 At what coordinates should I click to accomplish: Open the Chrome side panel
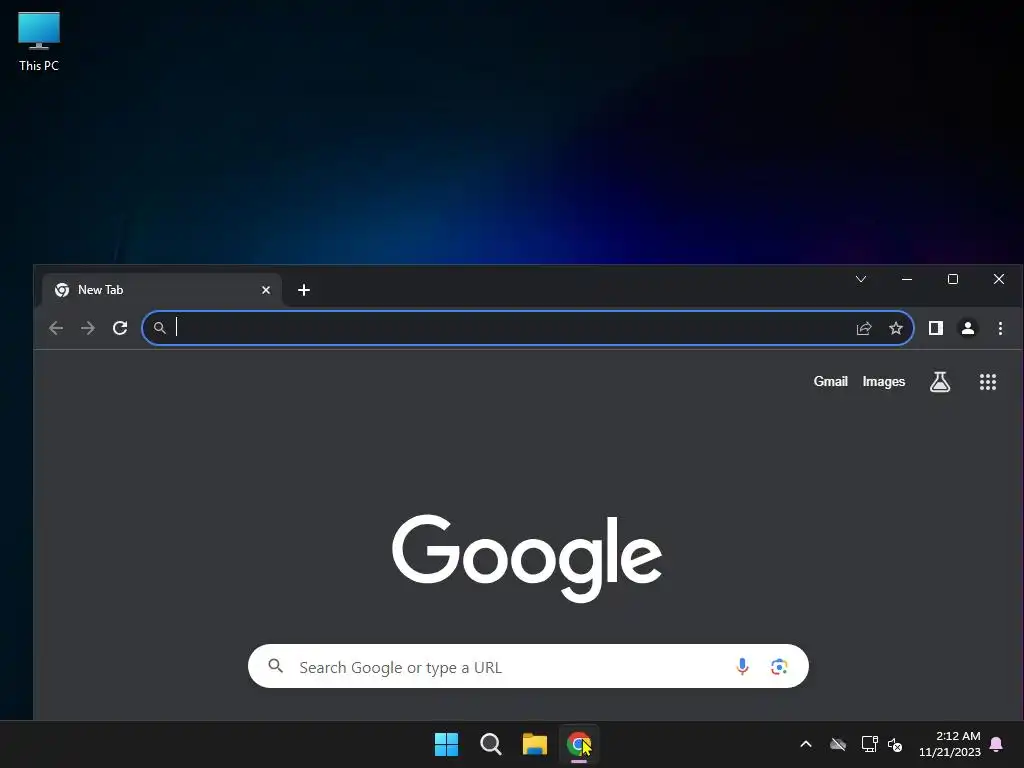(x=936, y=328)
